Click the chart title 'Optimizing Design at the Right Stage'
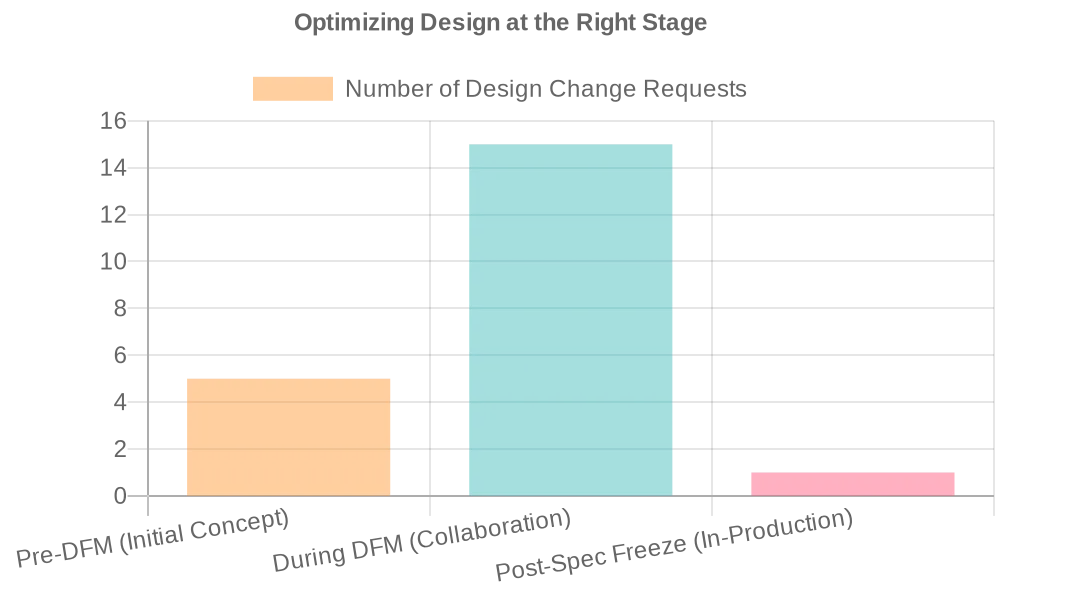This screenshot has width=1079, height=610. tap(500, 22)
